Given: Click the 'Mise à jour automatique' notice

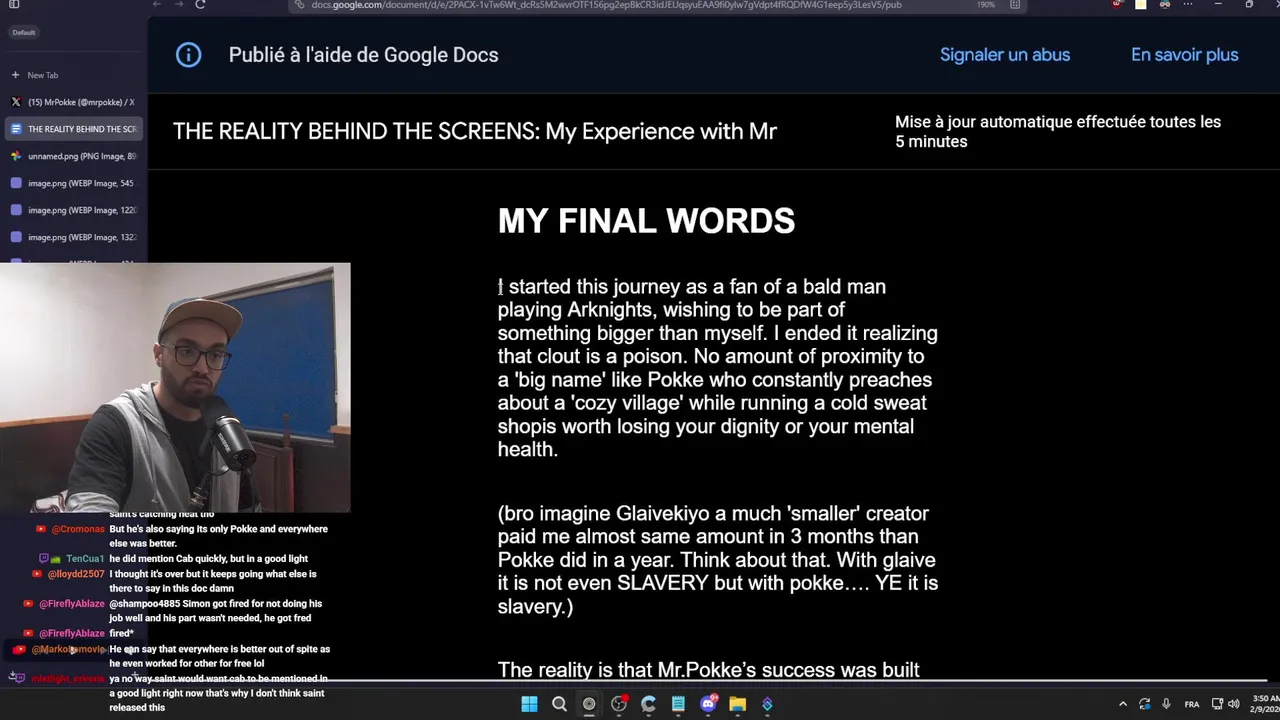Looking at the screenshot, I should click(1058, 131).
